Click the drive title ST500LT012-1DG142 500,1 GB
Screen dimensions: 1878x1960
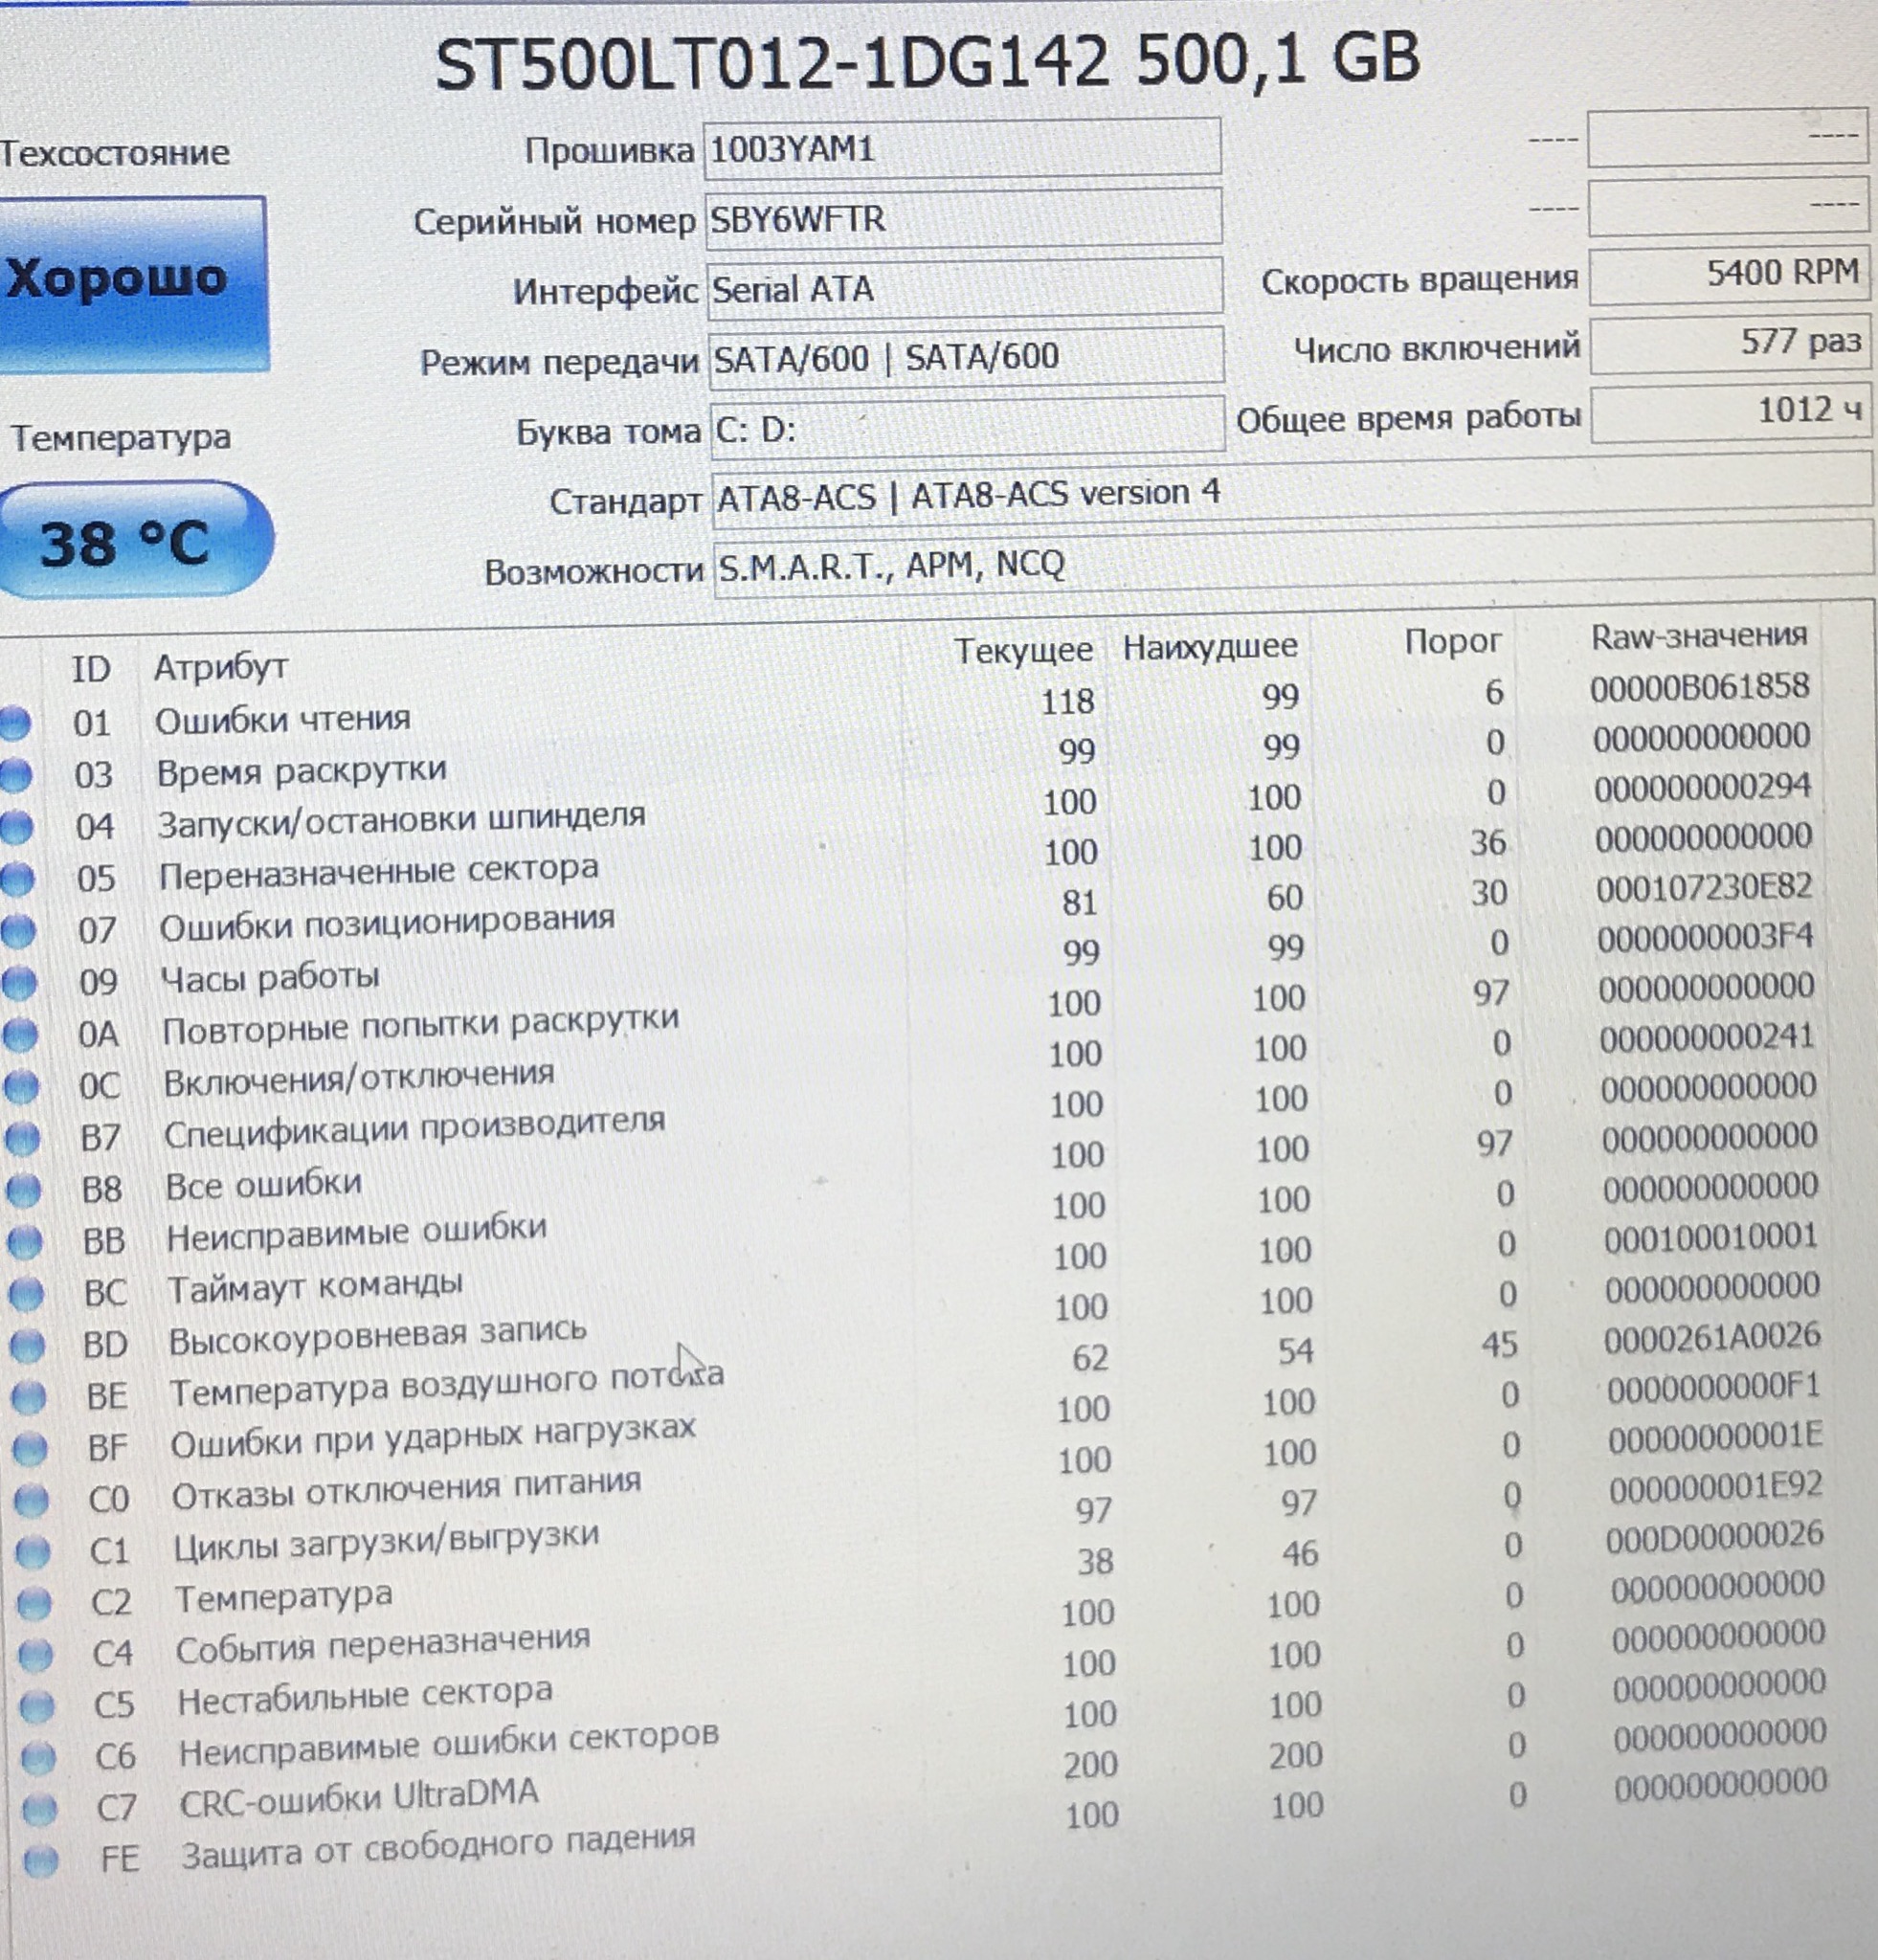928,60
